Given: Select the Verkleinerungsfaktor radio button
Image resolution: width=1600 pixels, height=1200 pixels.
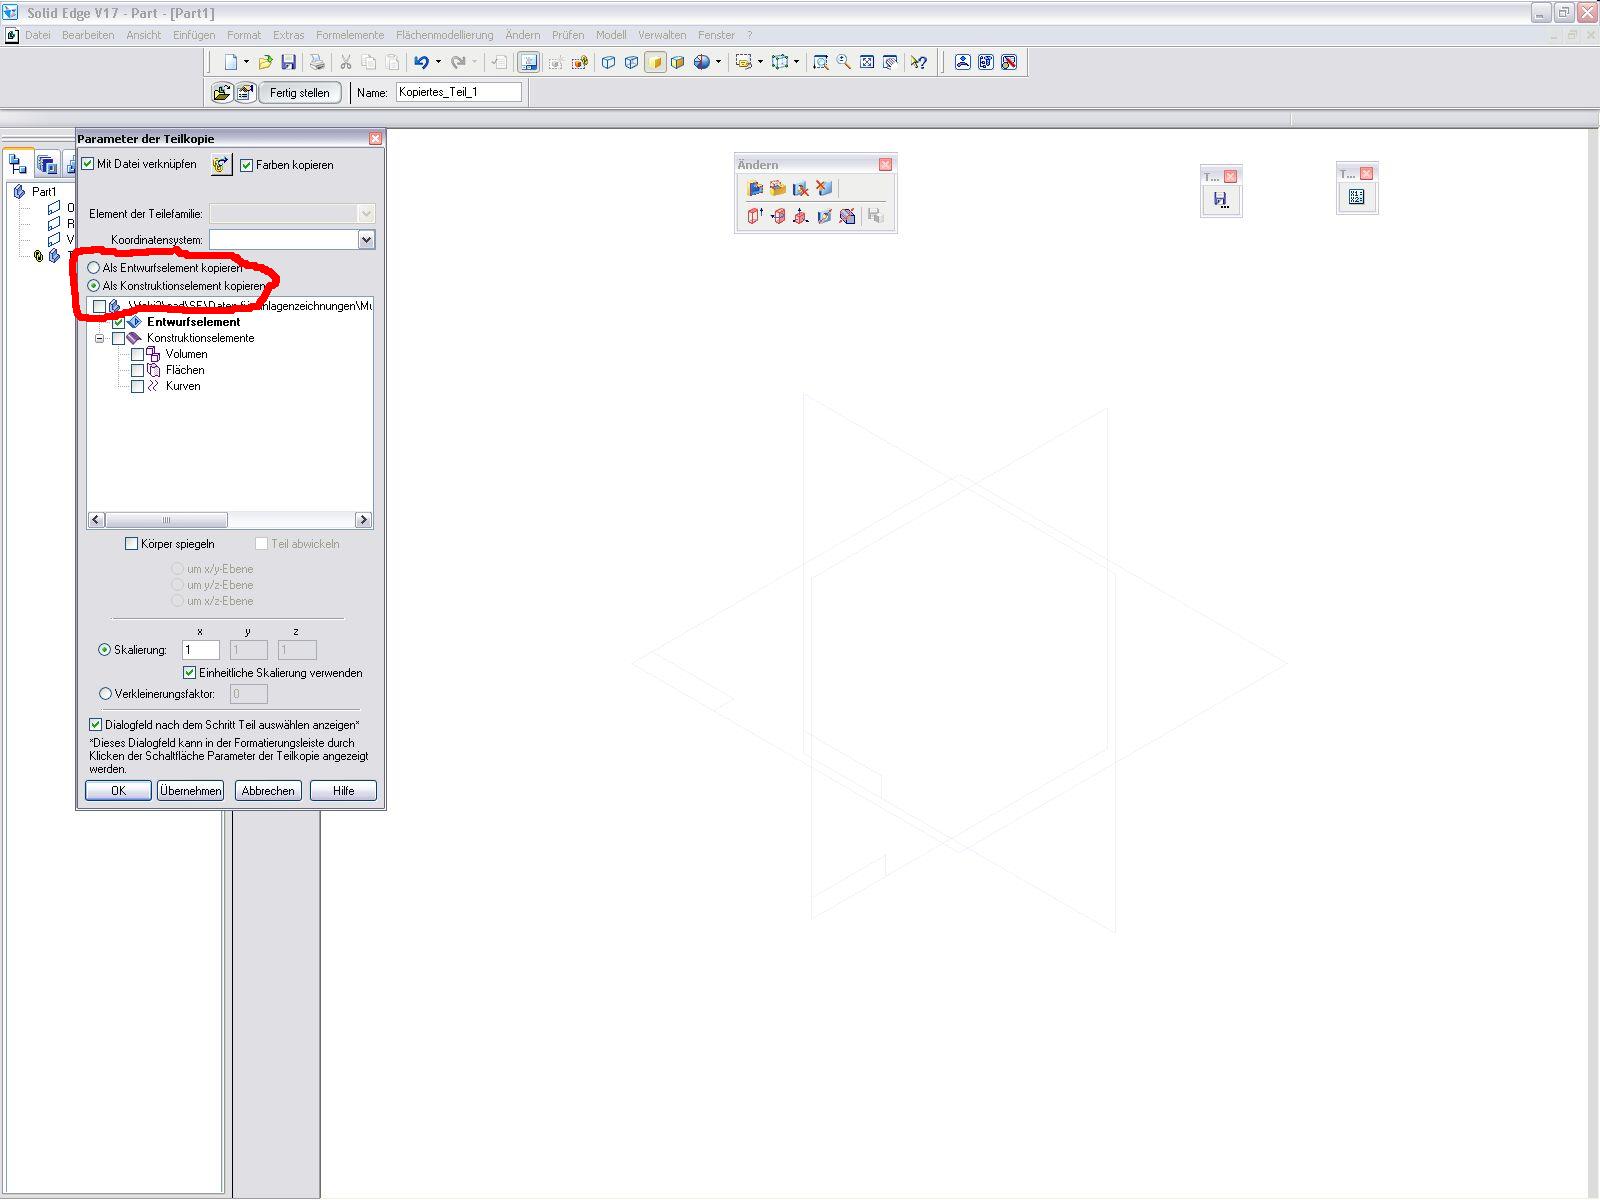Looking at the screenshot, I should point(106,694).
